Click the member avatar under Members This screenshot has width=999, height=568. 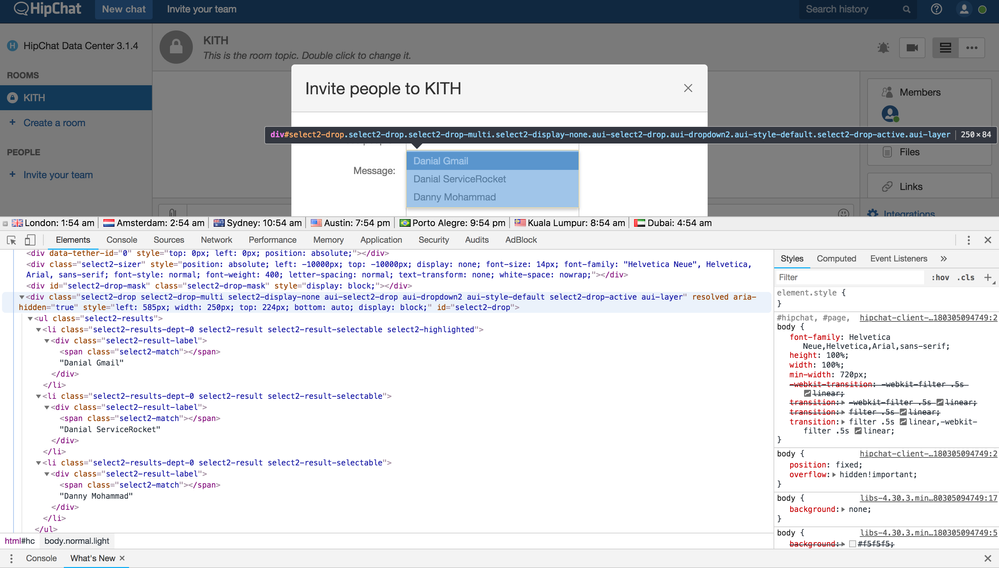[890, 114]
